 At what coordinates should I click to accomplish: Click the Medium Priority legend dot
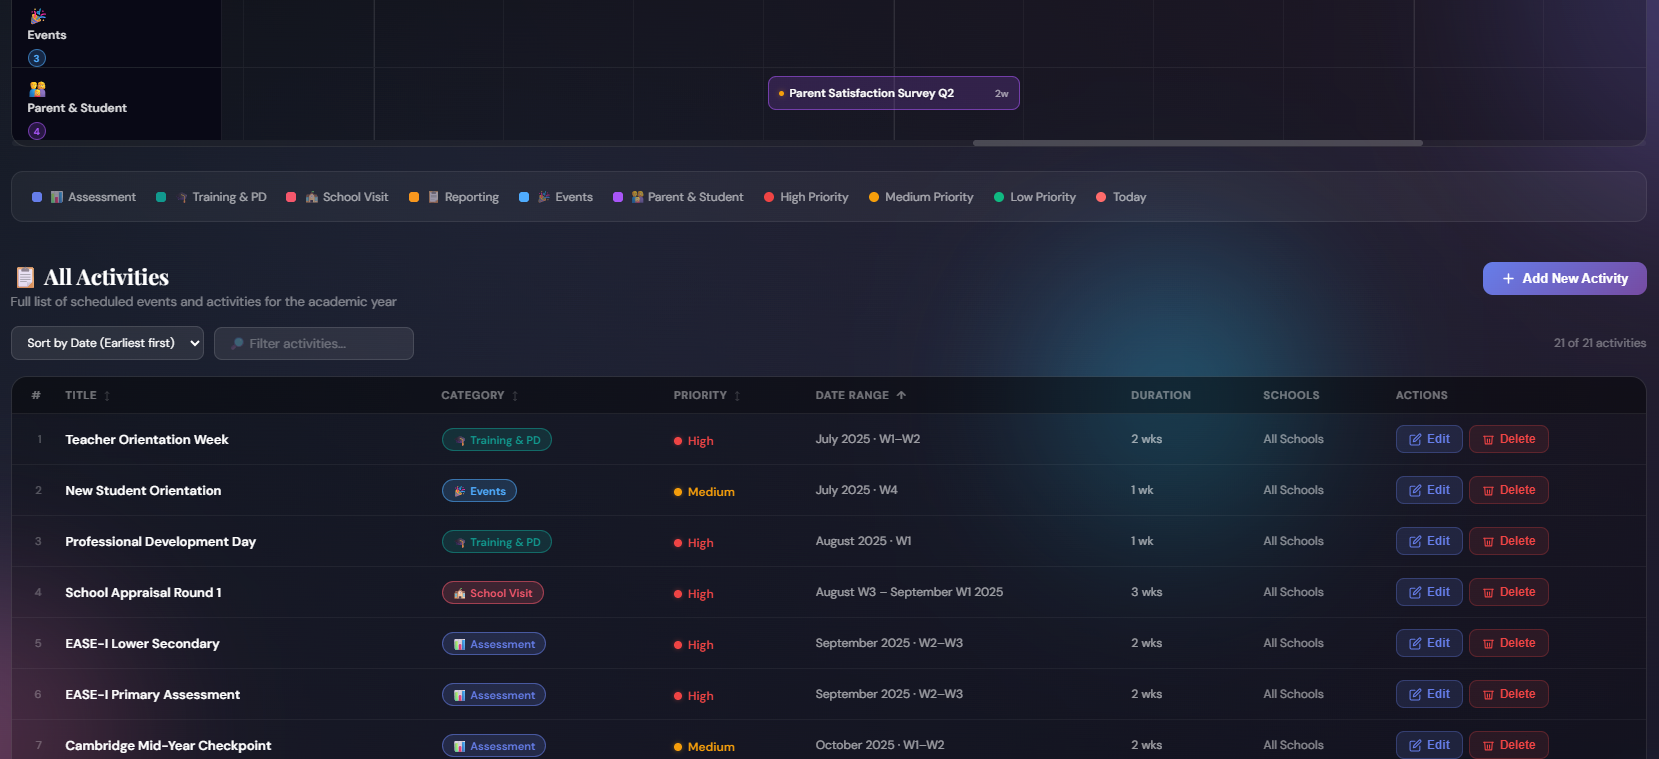[x=874, y=197]
